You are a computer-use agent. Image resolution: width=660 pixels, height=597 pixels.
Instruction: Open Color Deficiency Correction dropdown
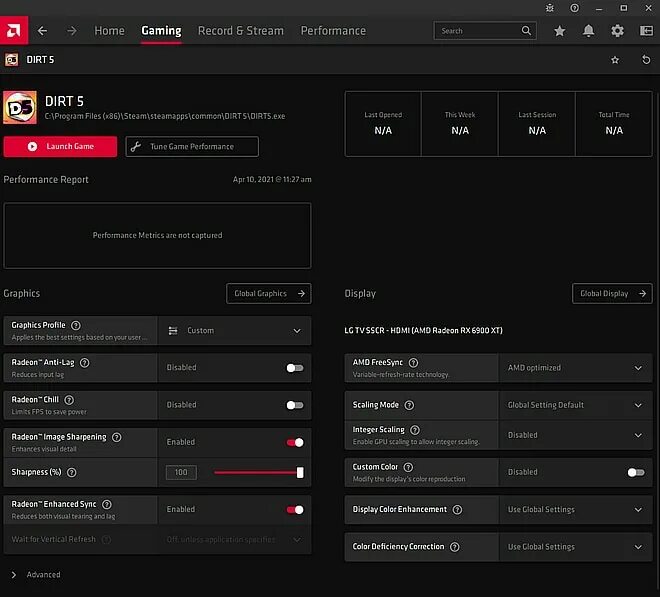pos(575,547)
